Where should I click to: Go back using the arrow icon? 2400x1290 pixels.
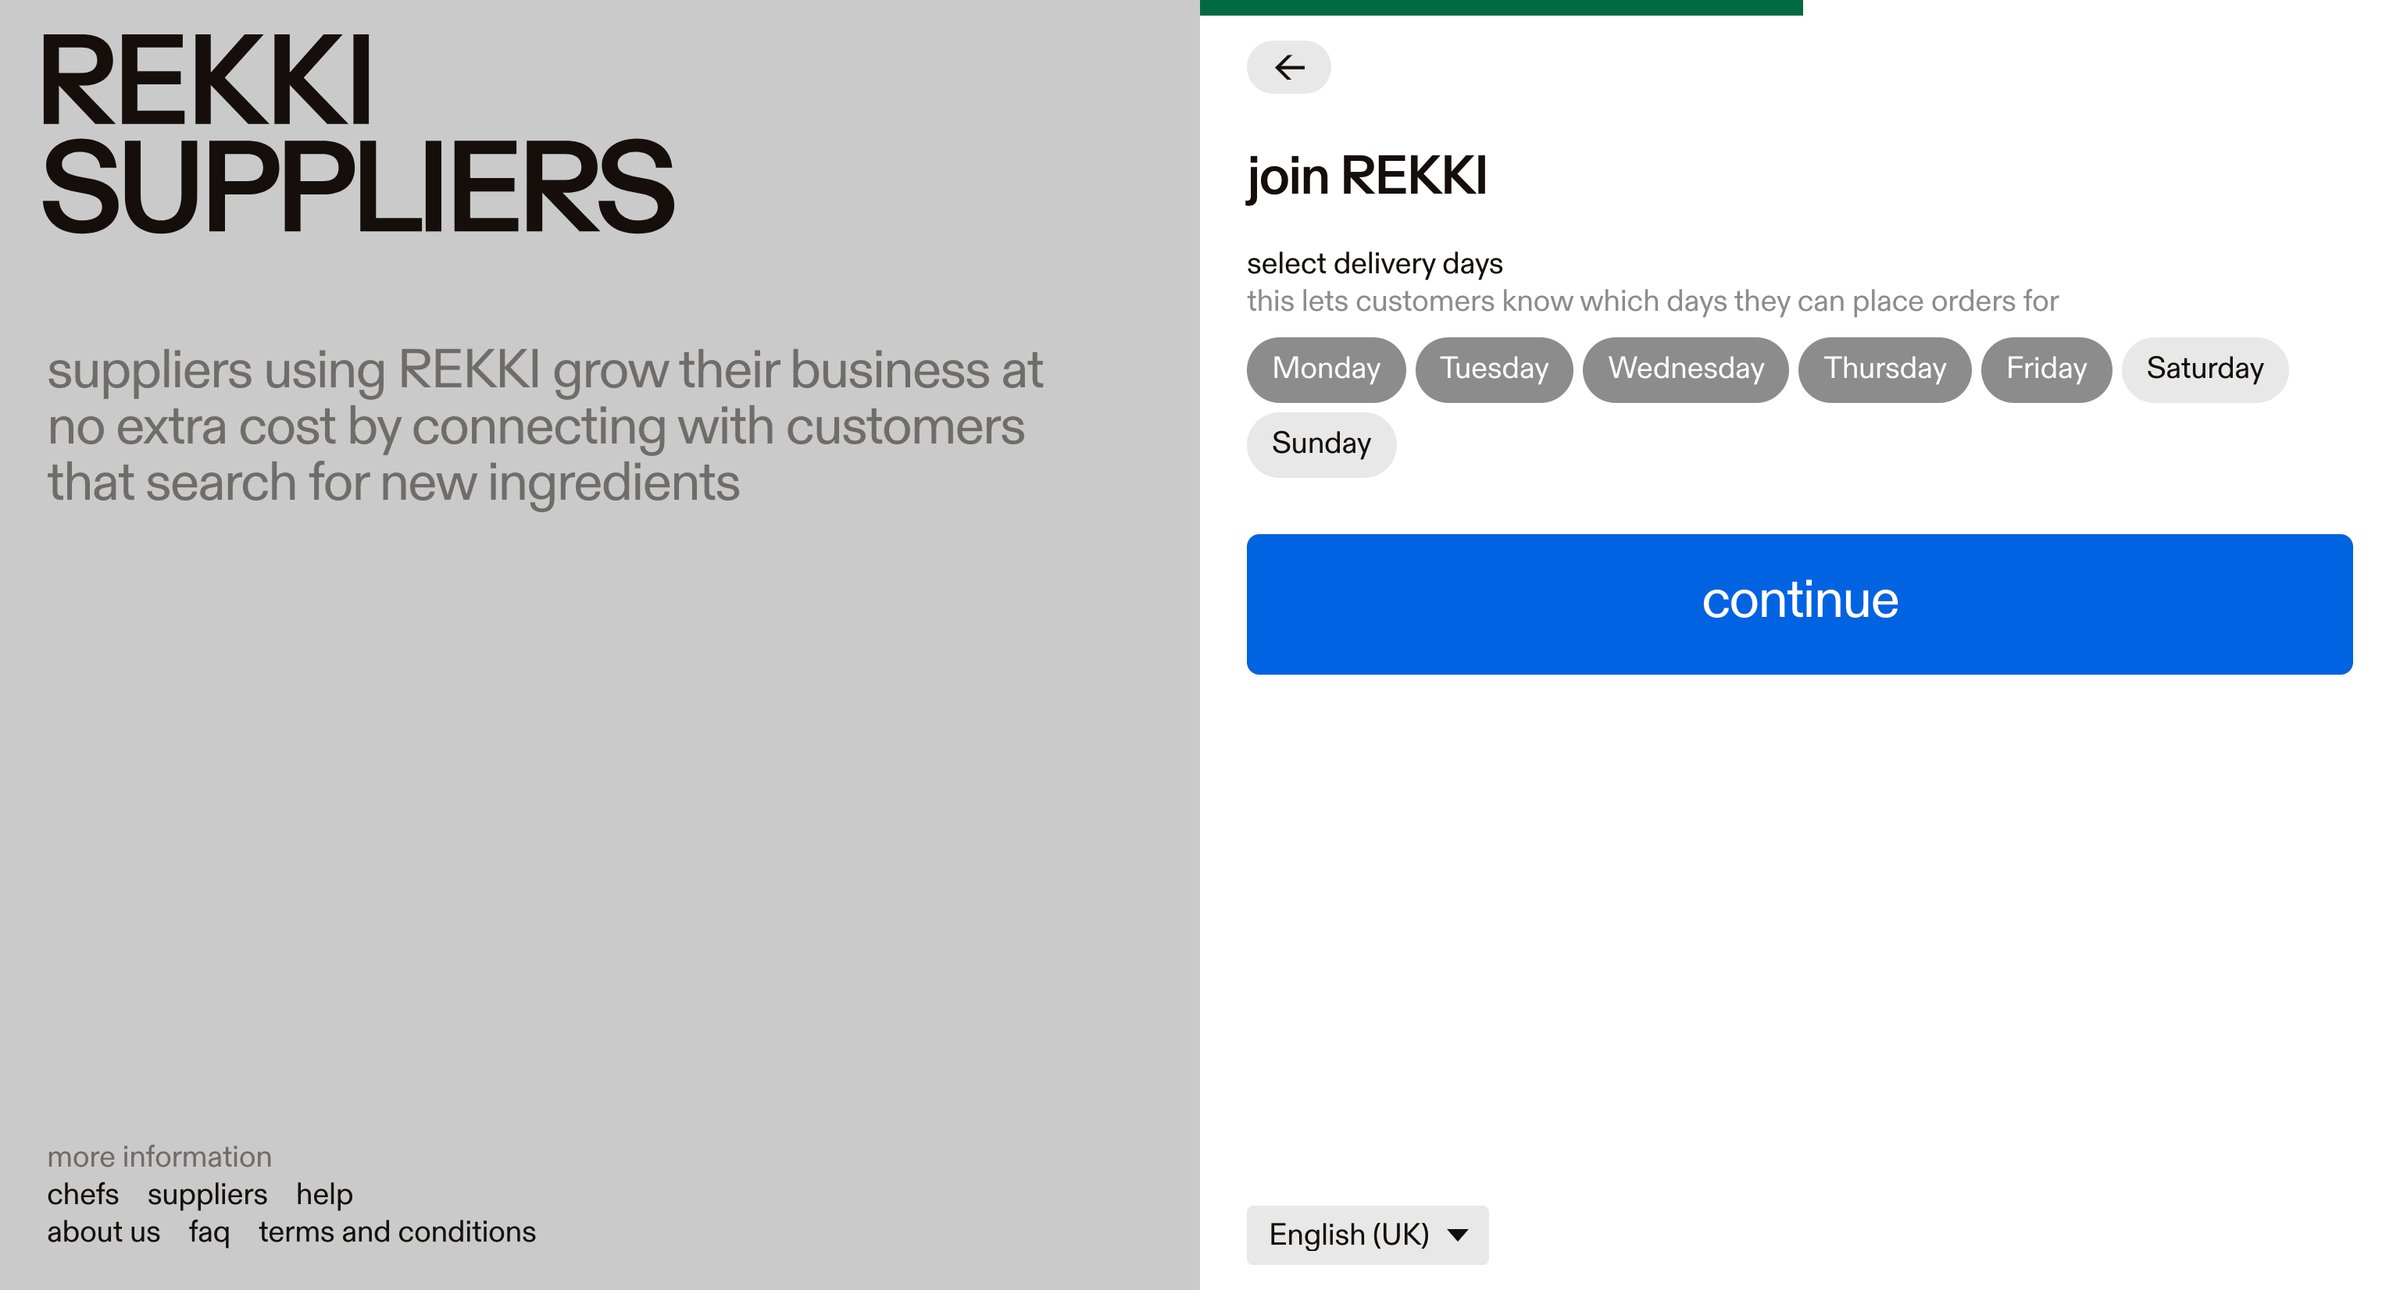point(1288,67)
